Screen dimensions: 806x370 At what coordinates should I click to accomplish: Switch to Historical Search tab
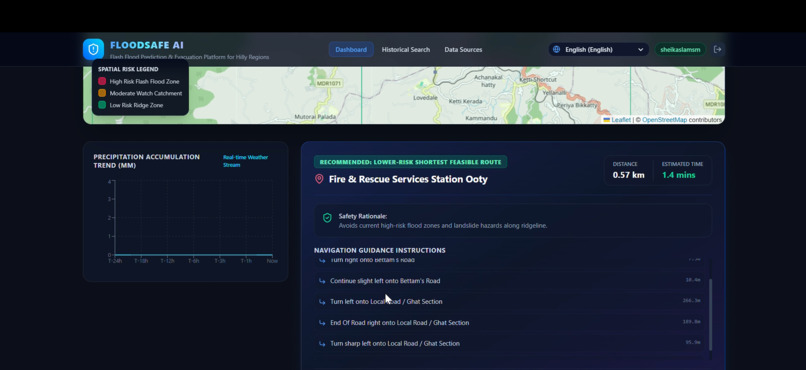point(406,49)
